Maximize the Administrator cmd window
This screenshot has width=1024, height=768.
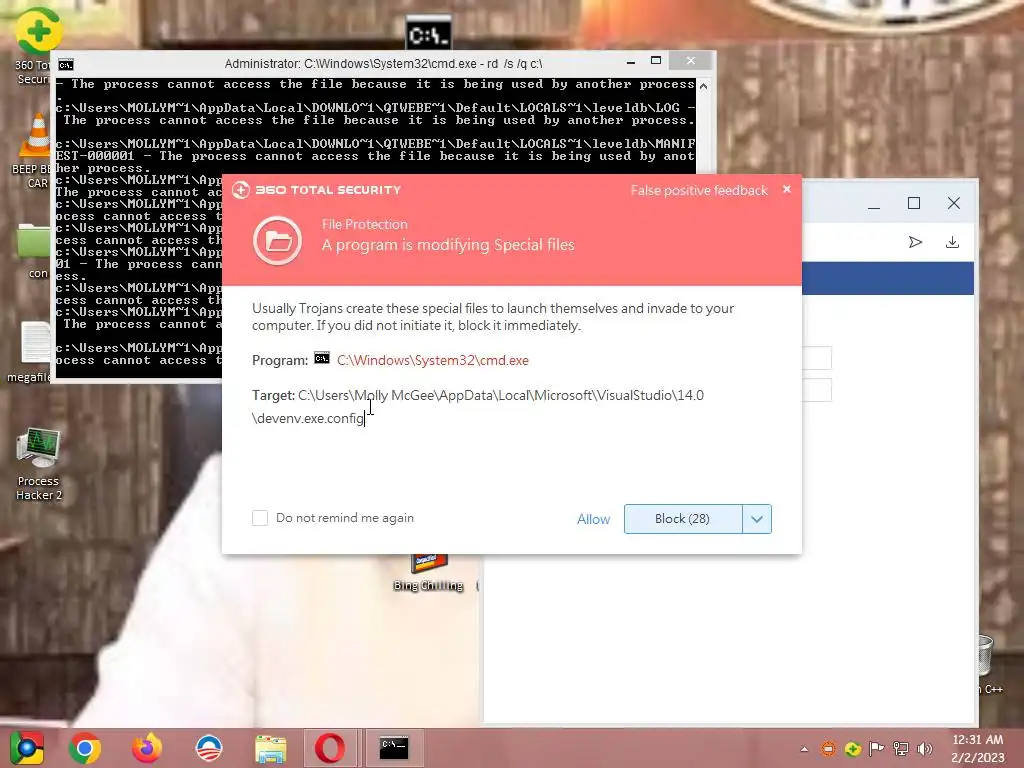click(x=656, y=61)
